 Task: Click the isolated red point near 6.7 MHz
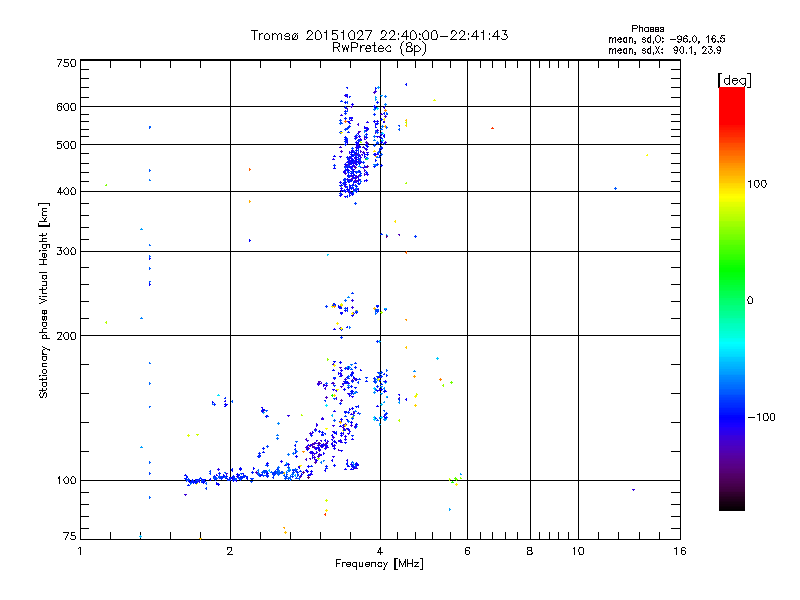(492, 128)
